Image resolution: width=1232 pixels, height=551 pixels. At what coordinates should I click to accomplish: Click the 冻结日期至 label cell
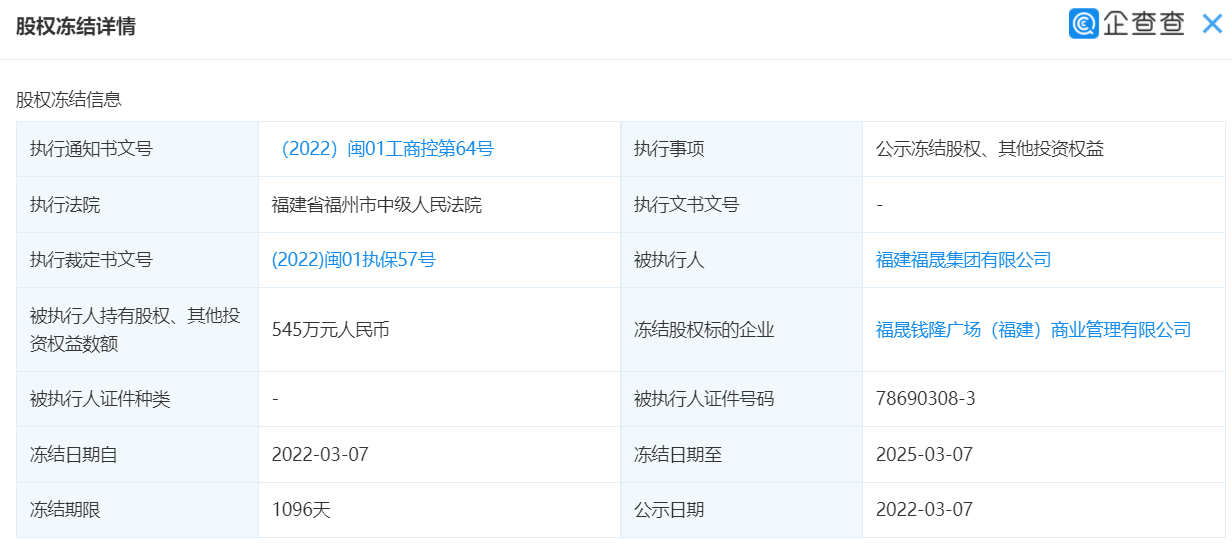pyautogui.click(x=742, y=454)
